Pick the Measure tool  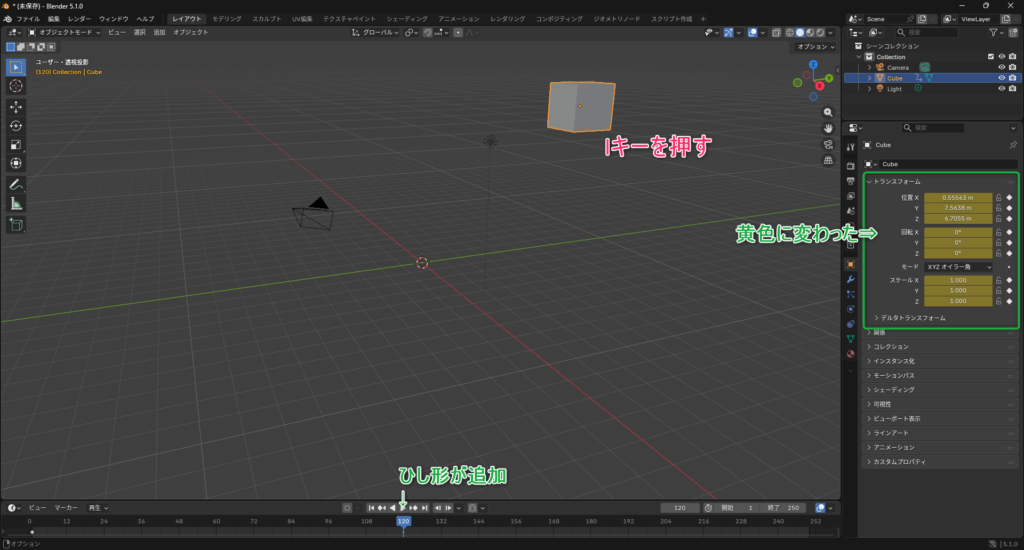[x=16, y=203]
